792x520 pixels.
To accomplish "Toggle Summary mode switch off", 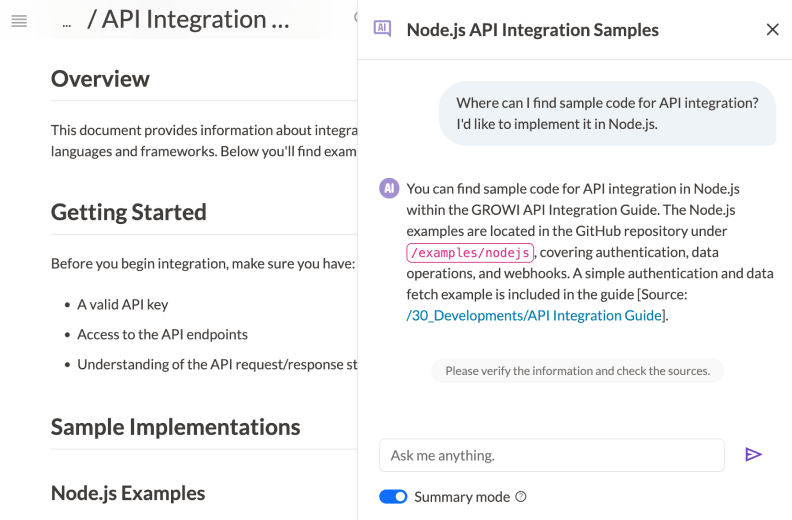I will pos(393,497).
